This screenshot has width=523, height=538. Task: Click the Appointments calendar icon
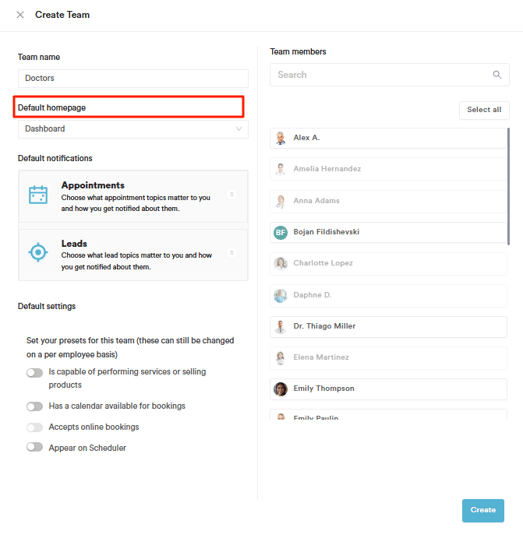point(38,195)
